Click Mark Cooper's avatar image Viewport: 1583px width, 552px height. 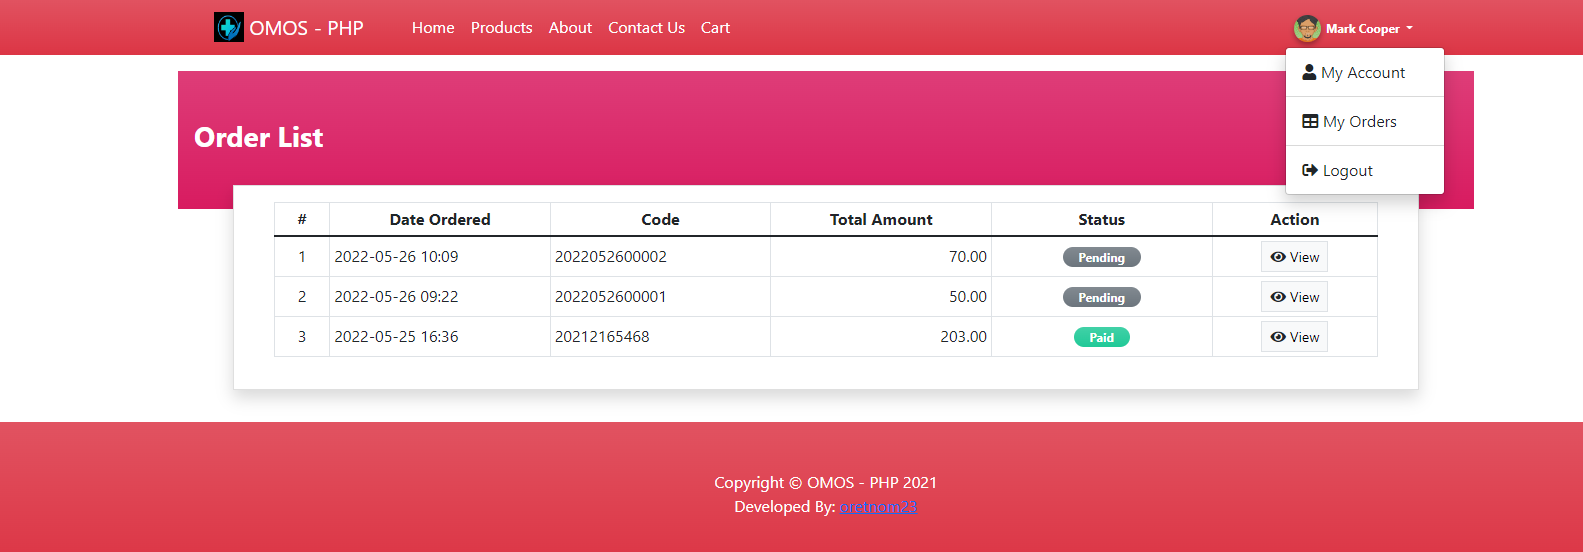tap(1307, 28)
